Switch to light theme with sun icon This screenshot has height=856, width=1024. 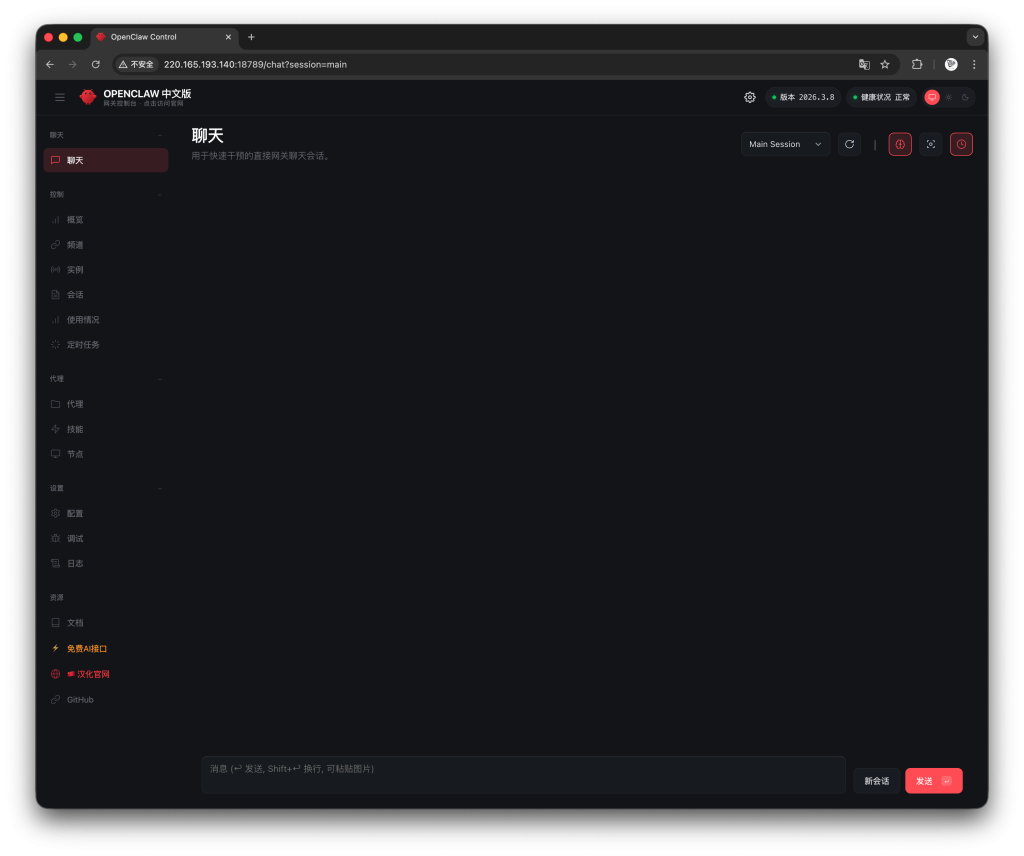pos(948,97)
